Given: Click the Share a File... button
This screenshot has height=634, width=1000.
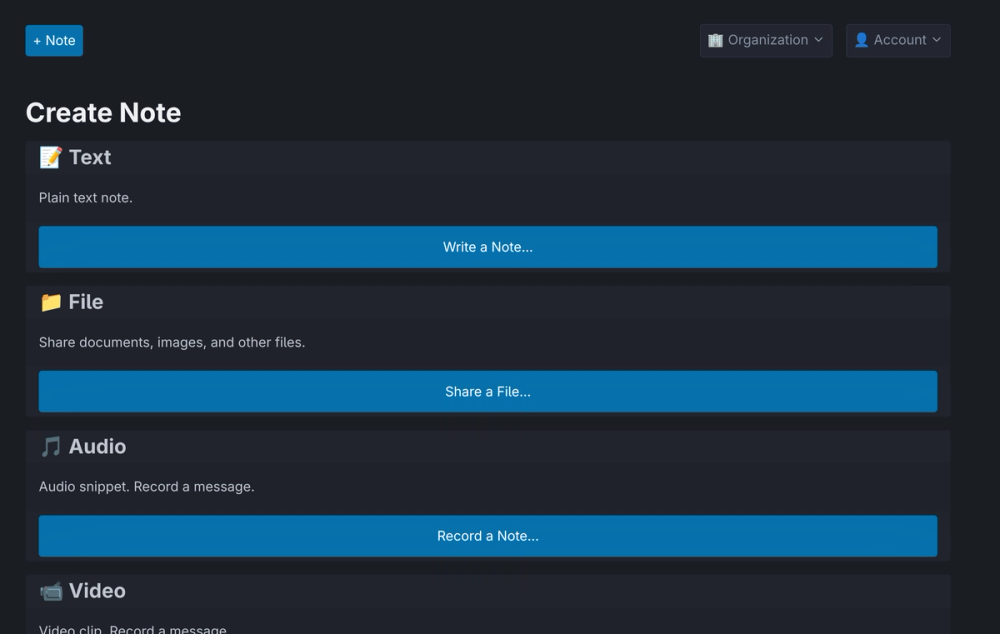Looking at the screenshot, I should tap(488, 392).
